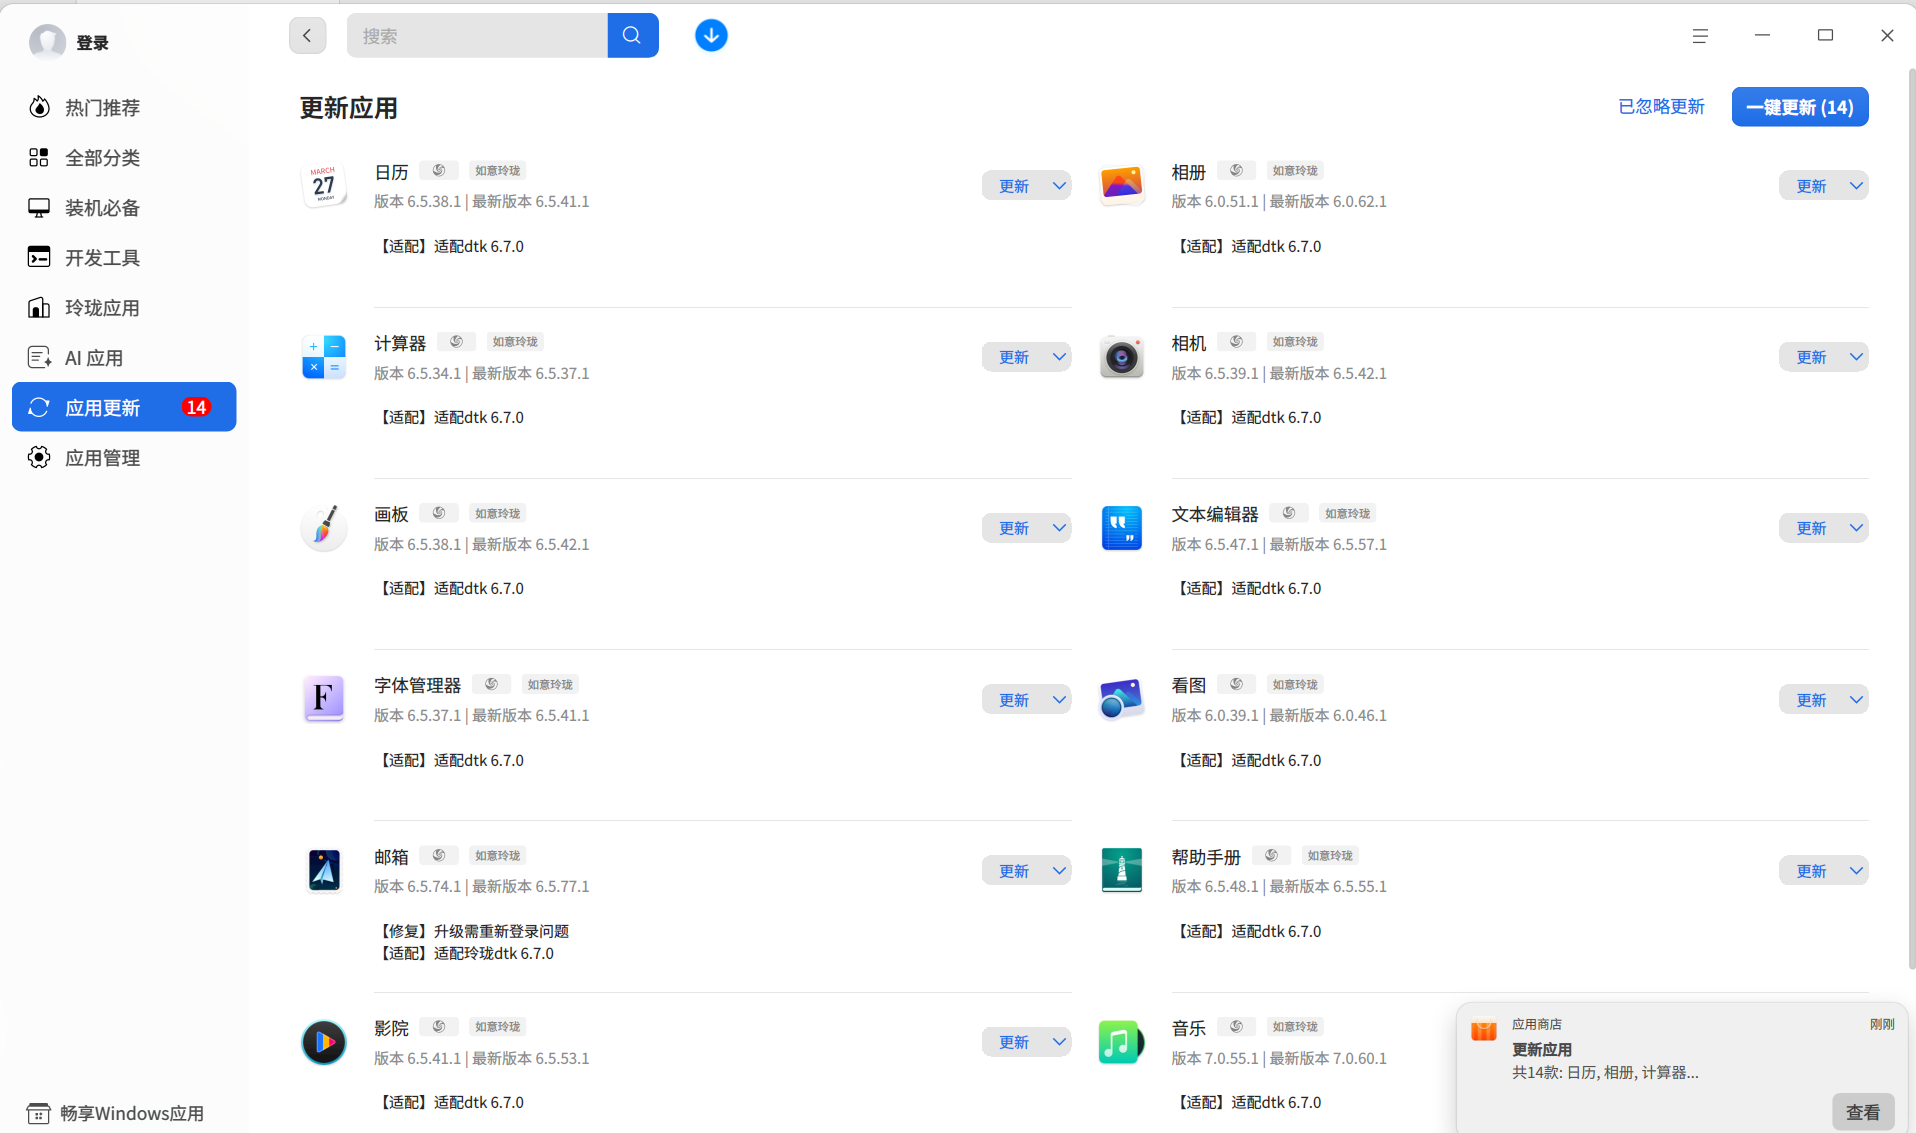Viewport: 1916px width, 1133px height.
Task: Click 一键更新 (14) button
Action: 1800,107
